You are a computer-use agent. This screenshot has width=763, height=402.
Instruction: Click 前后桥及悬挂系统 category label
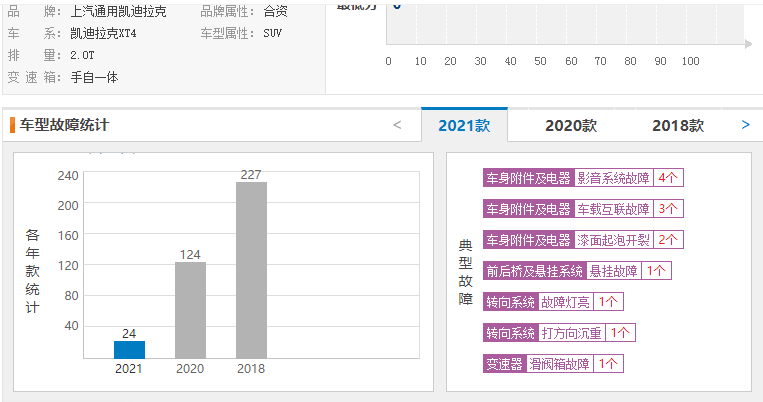535,271
